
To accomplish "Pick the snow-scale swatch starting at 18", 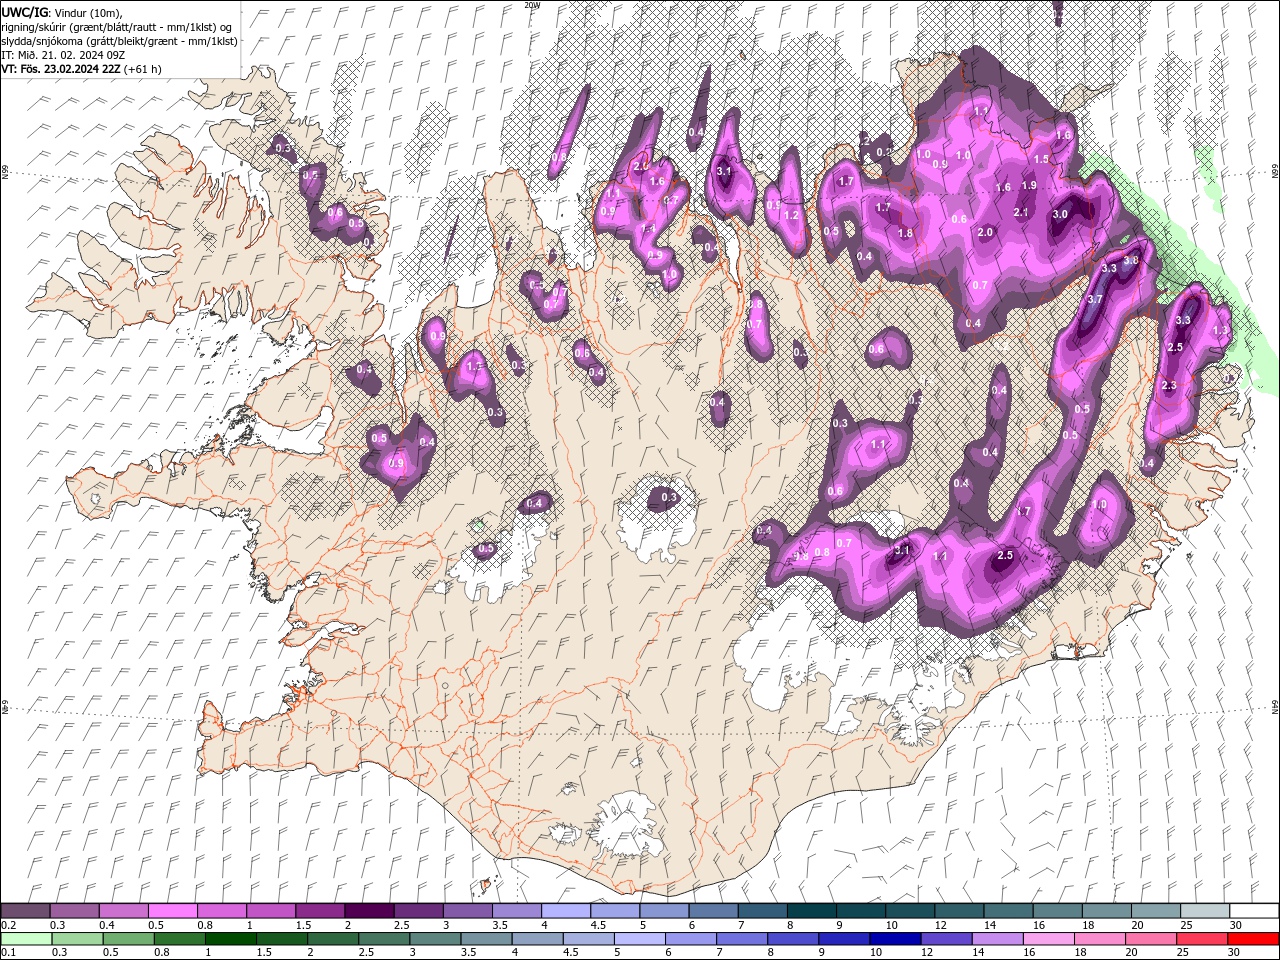I will tap(1106, 911).
